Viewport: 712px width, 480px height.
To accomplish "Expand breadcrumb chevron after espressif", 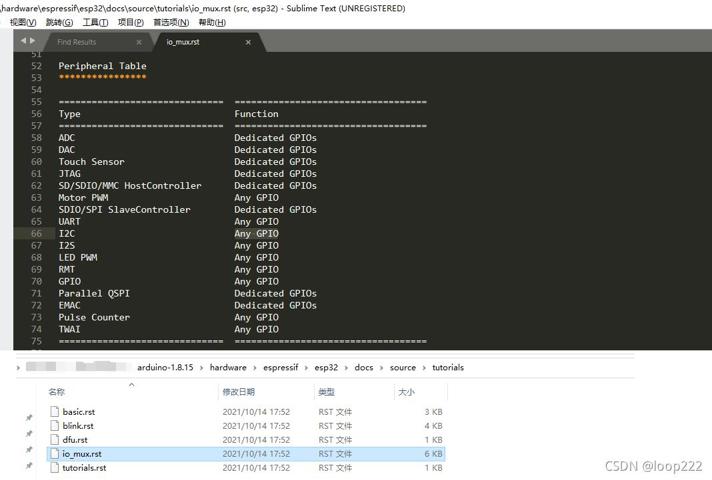I will [x=307, y=368].
